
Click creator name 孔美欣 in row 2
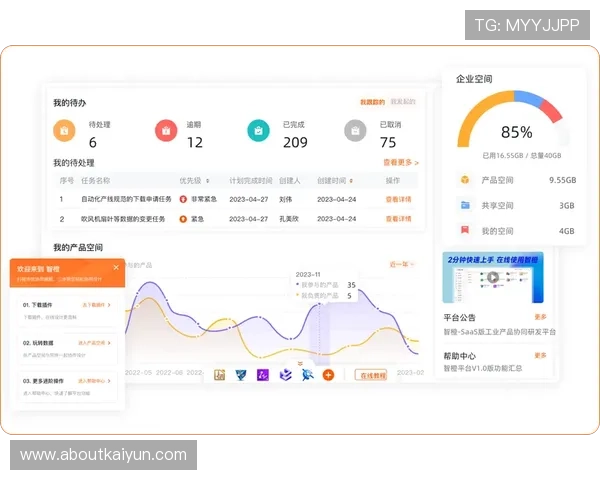pyautogui.click(x=289, y=219)
